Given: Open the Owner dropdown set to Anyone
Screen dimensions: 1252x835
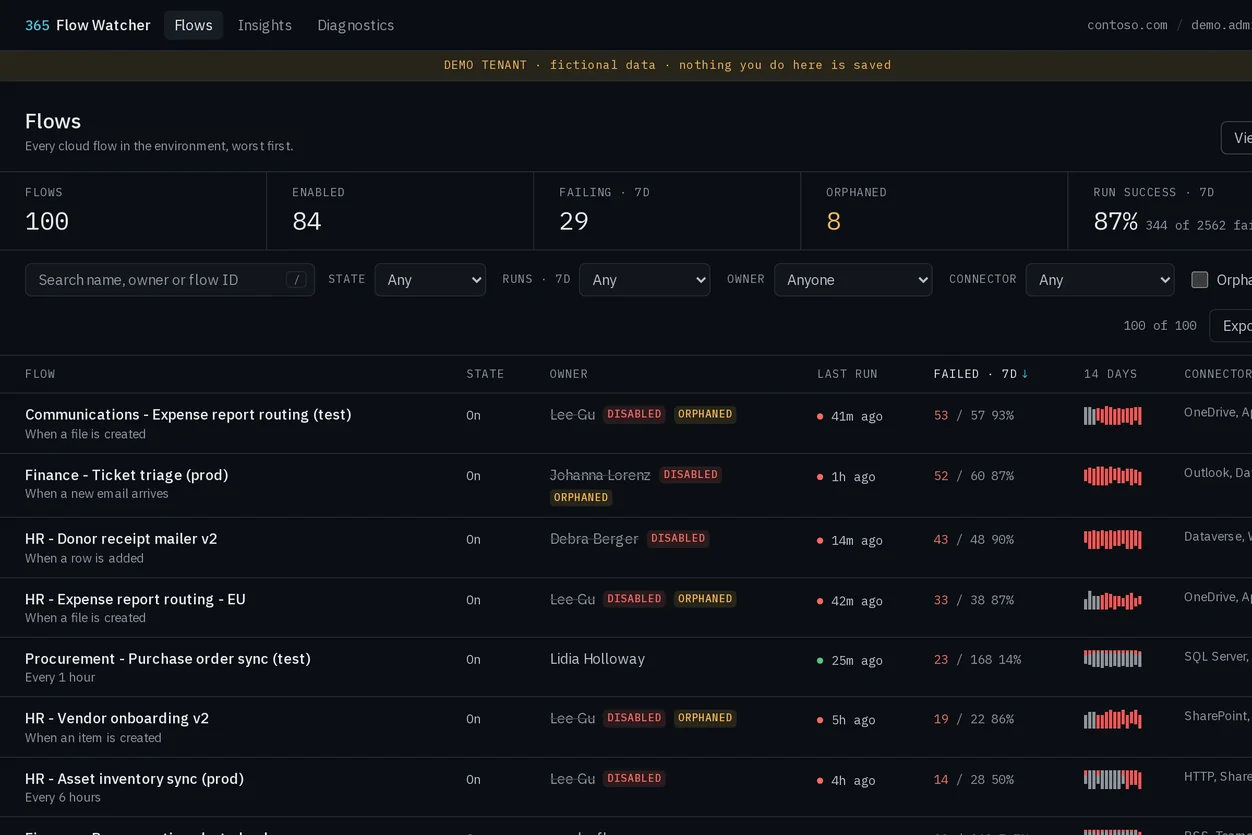Looking at the screenshot, I should 853,280.
